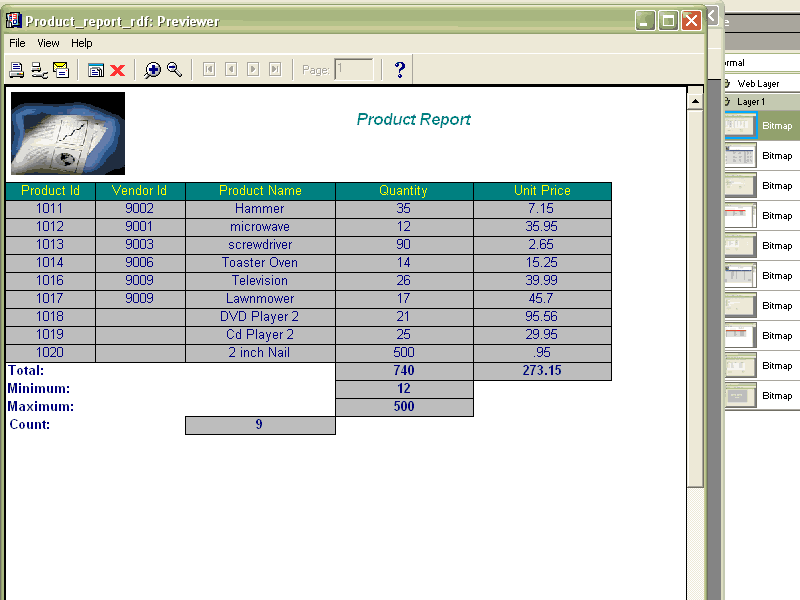This screenshot has height=600, width=800.
Task: Click the blue question mark help icon
Action: pos(399,70)
